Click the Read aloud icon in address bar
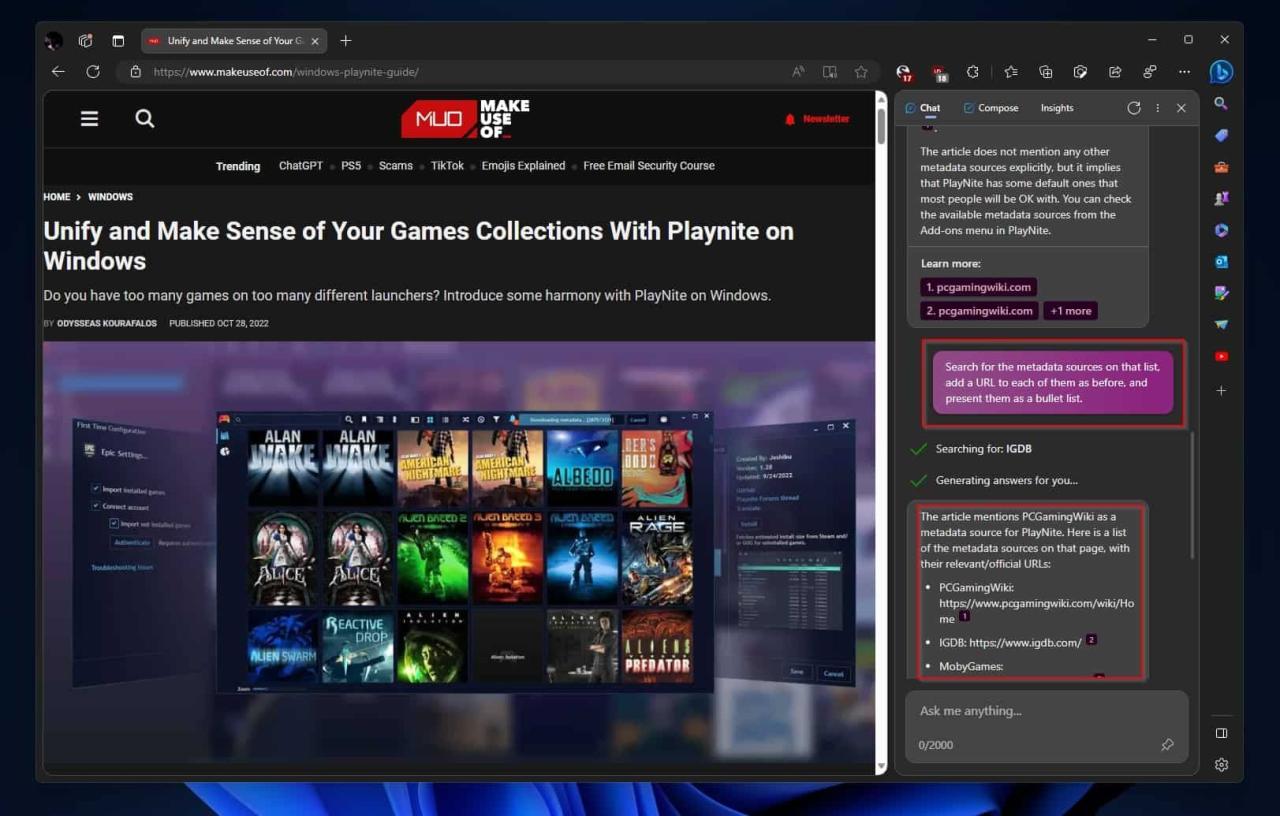This screenshot has width=1280, height=816. point(798,72)
